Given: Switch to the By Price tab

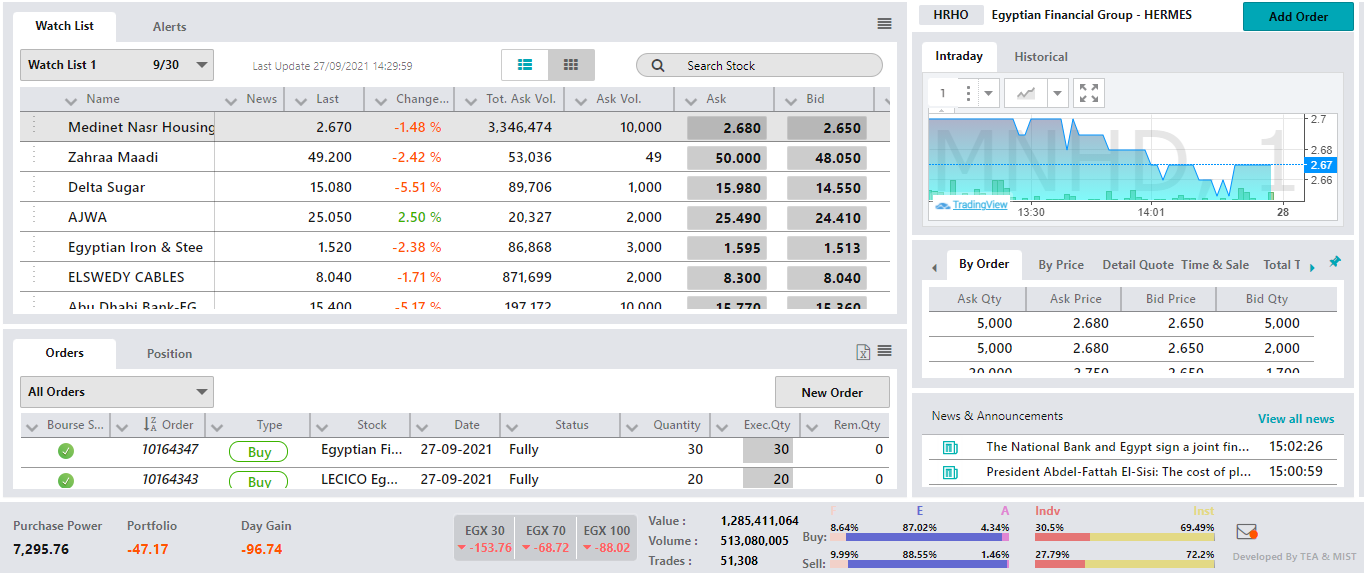Looking at the screenshot, I should [x=1061, y=265].
